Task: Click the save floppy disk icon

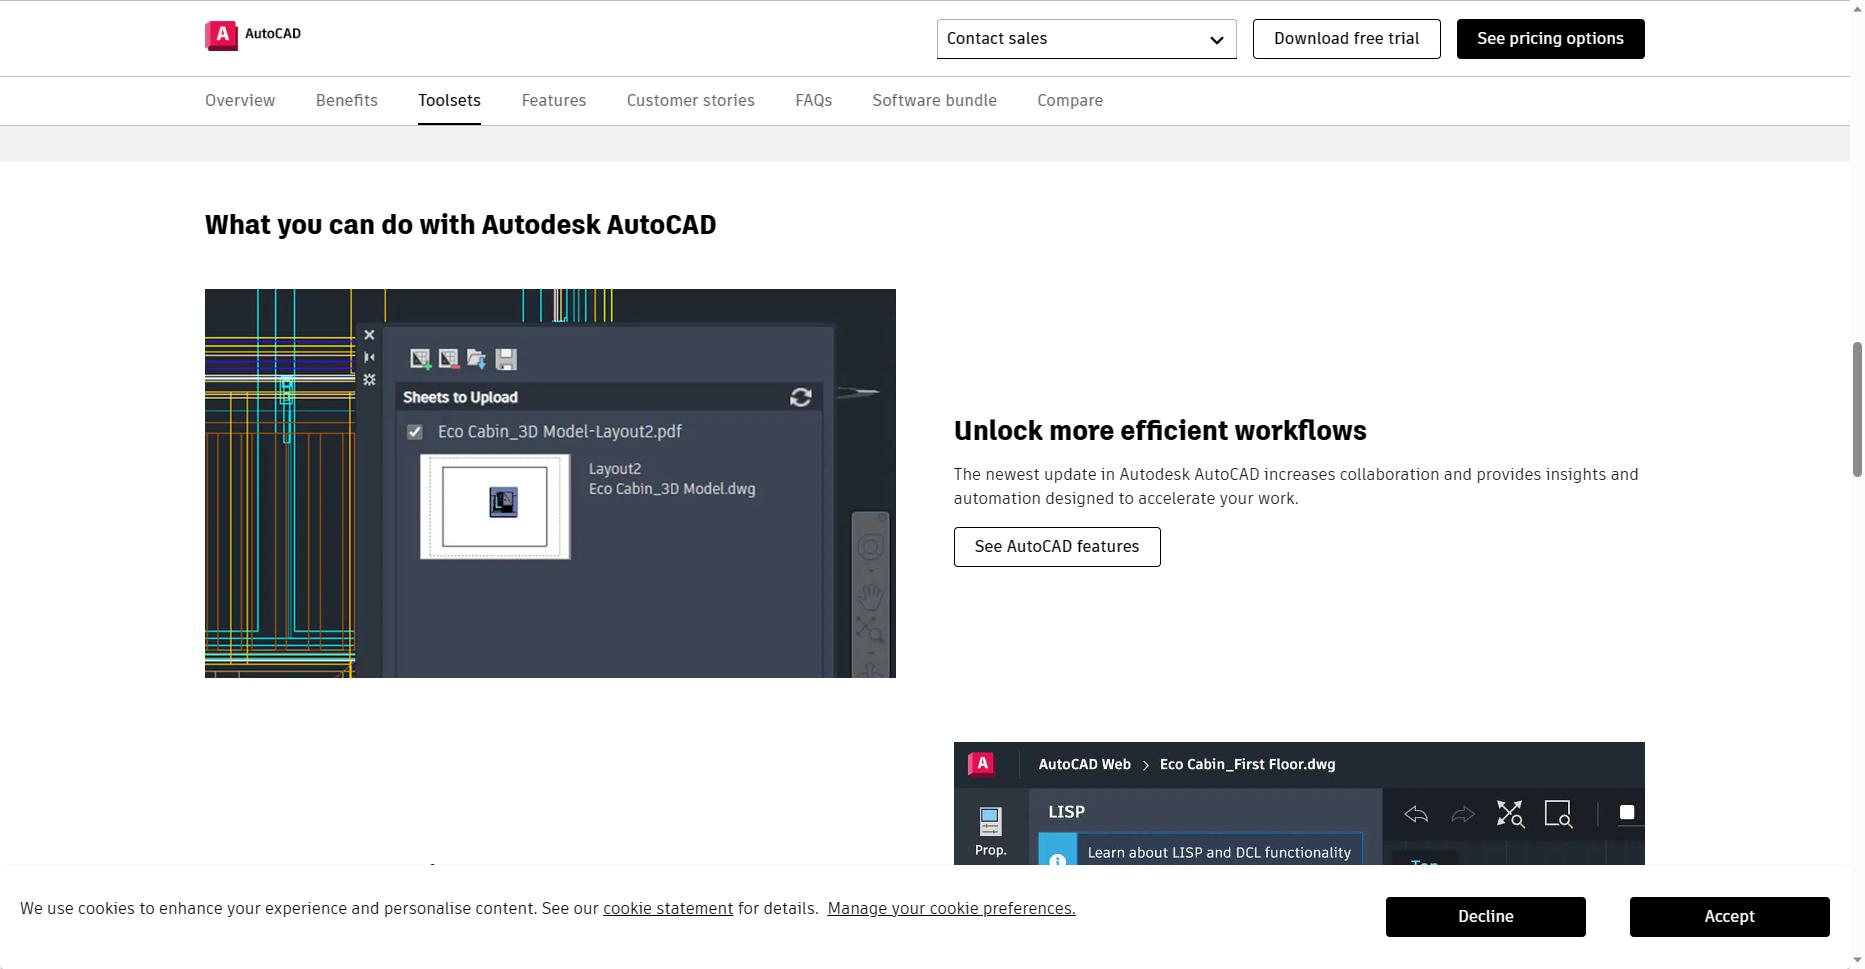Action: coord(506,359)
